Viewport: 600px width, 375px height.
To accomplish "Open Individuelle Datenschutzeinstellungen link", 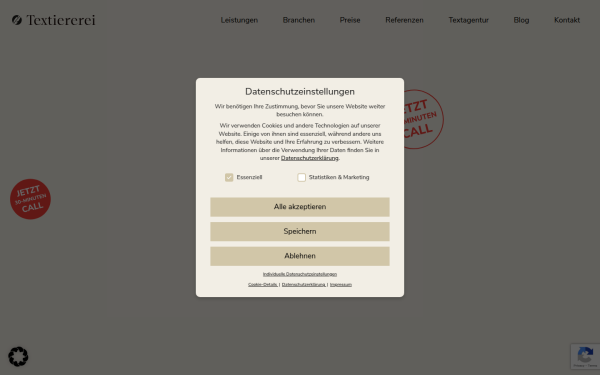I will pyautogui.click(x=300, y=274).
